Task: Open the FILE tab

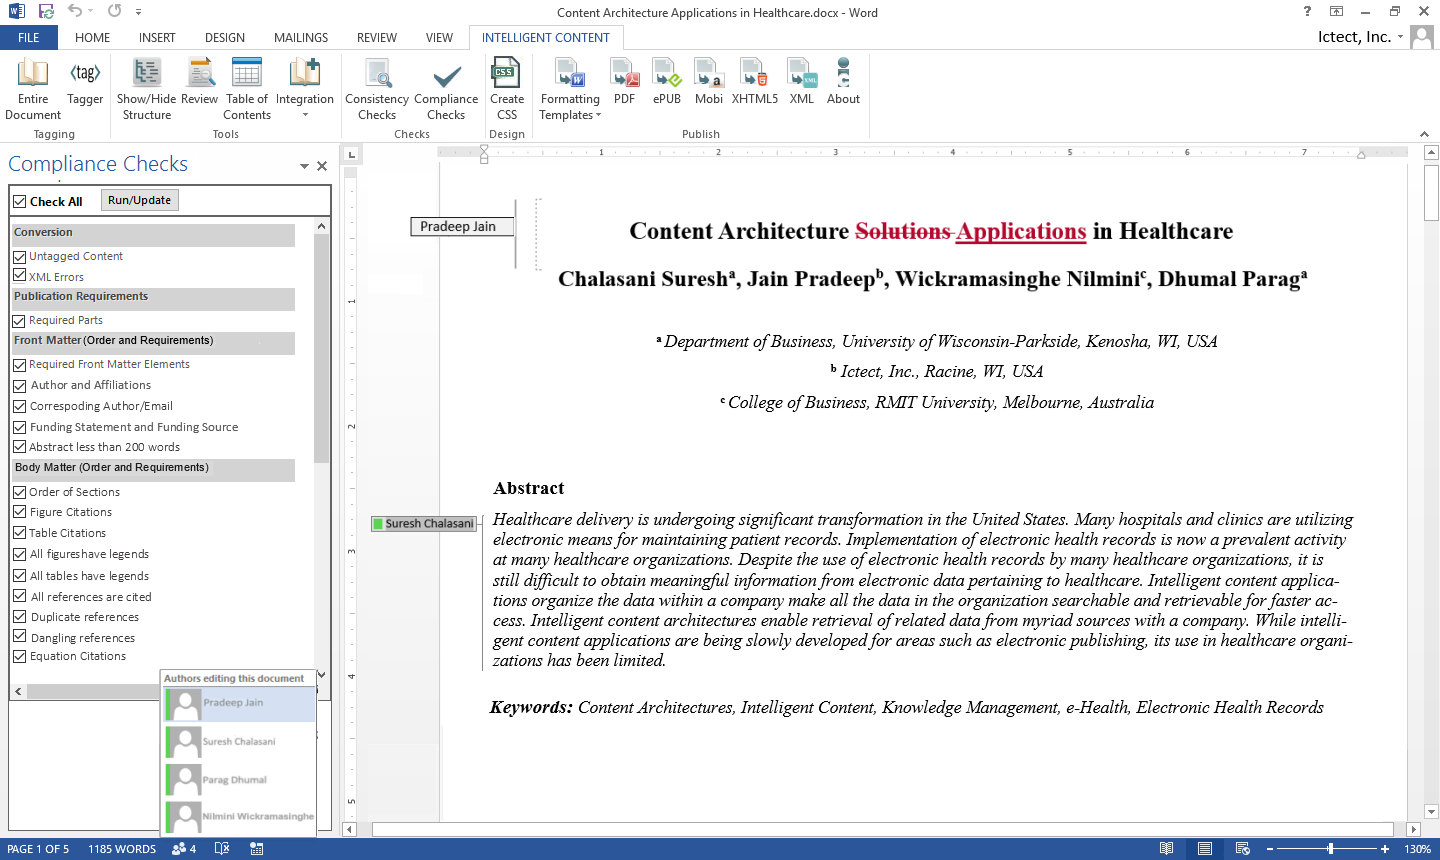Action: pyautogui.click(x=29, y=38)
